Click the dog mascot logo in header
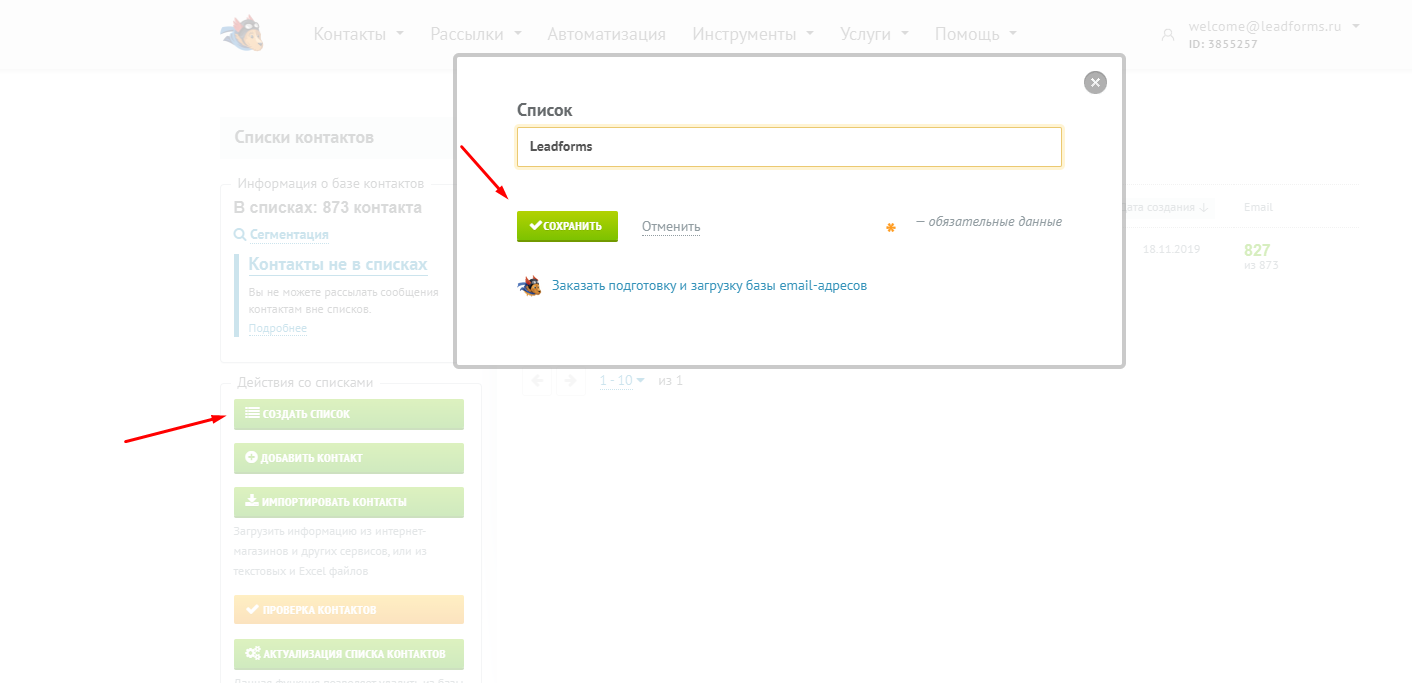 [x=242, y=34]
